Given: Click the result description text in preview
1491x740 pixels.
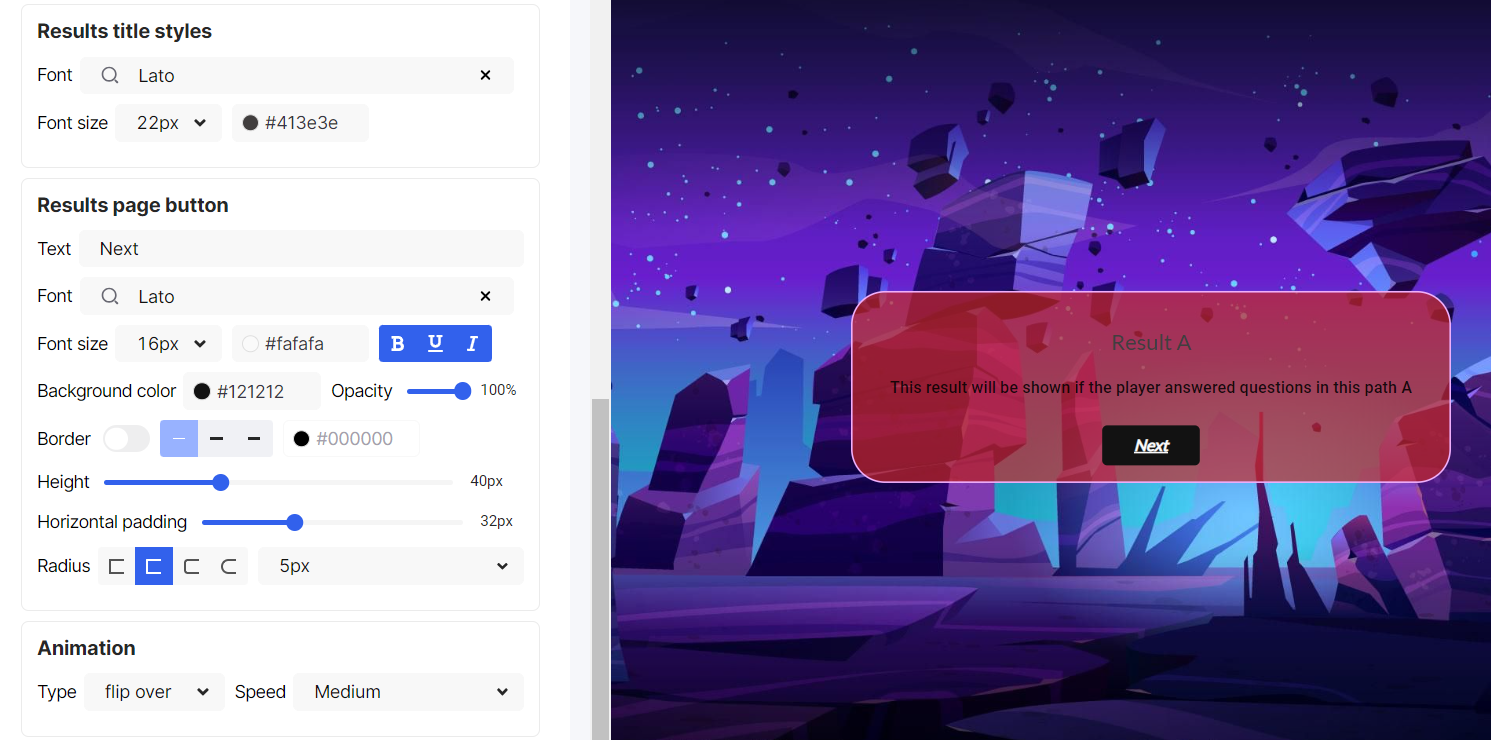Looking at the screenshot, I should click(1151, 387).
